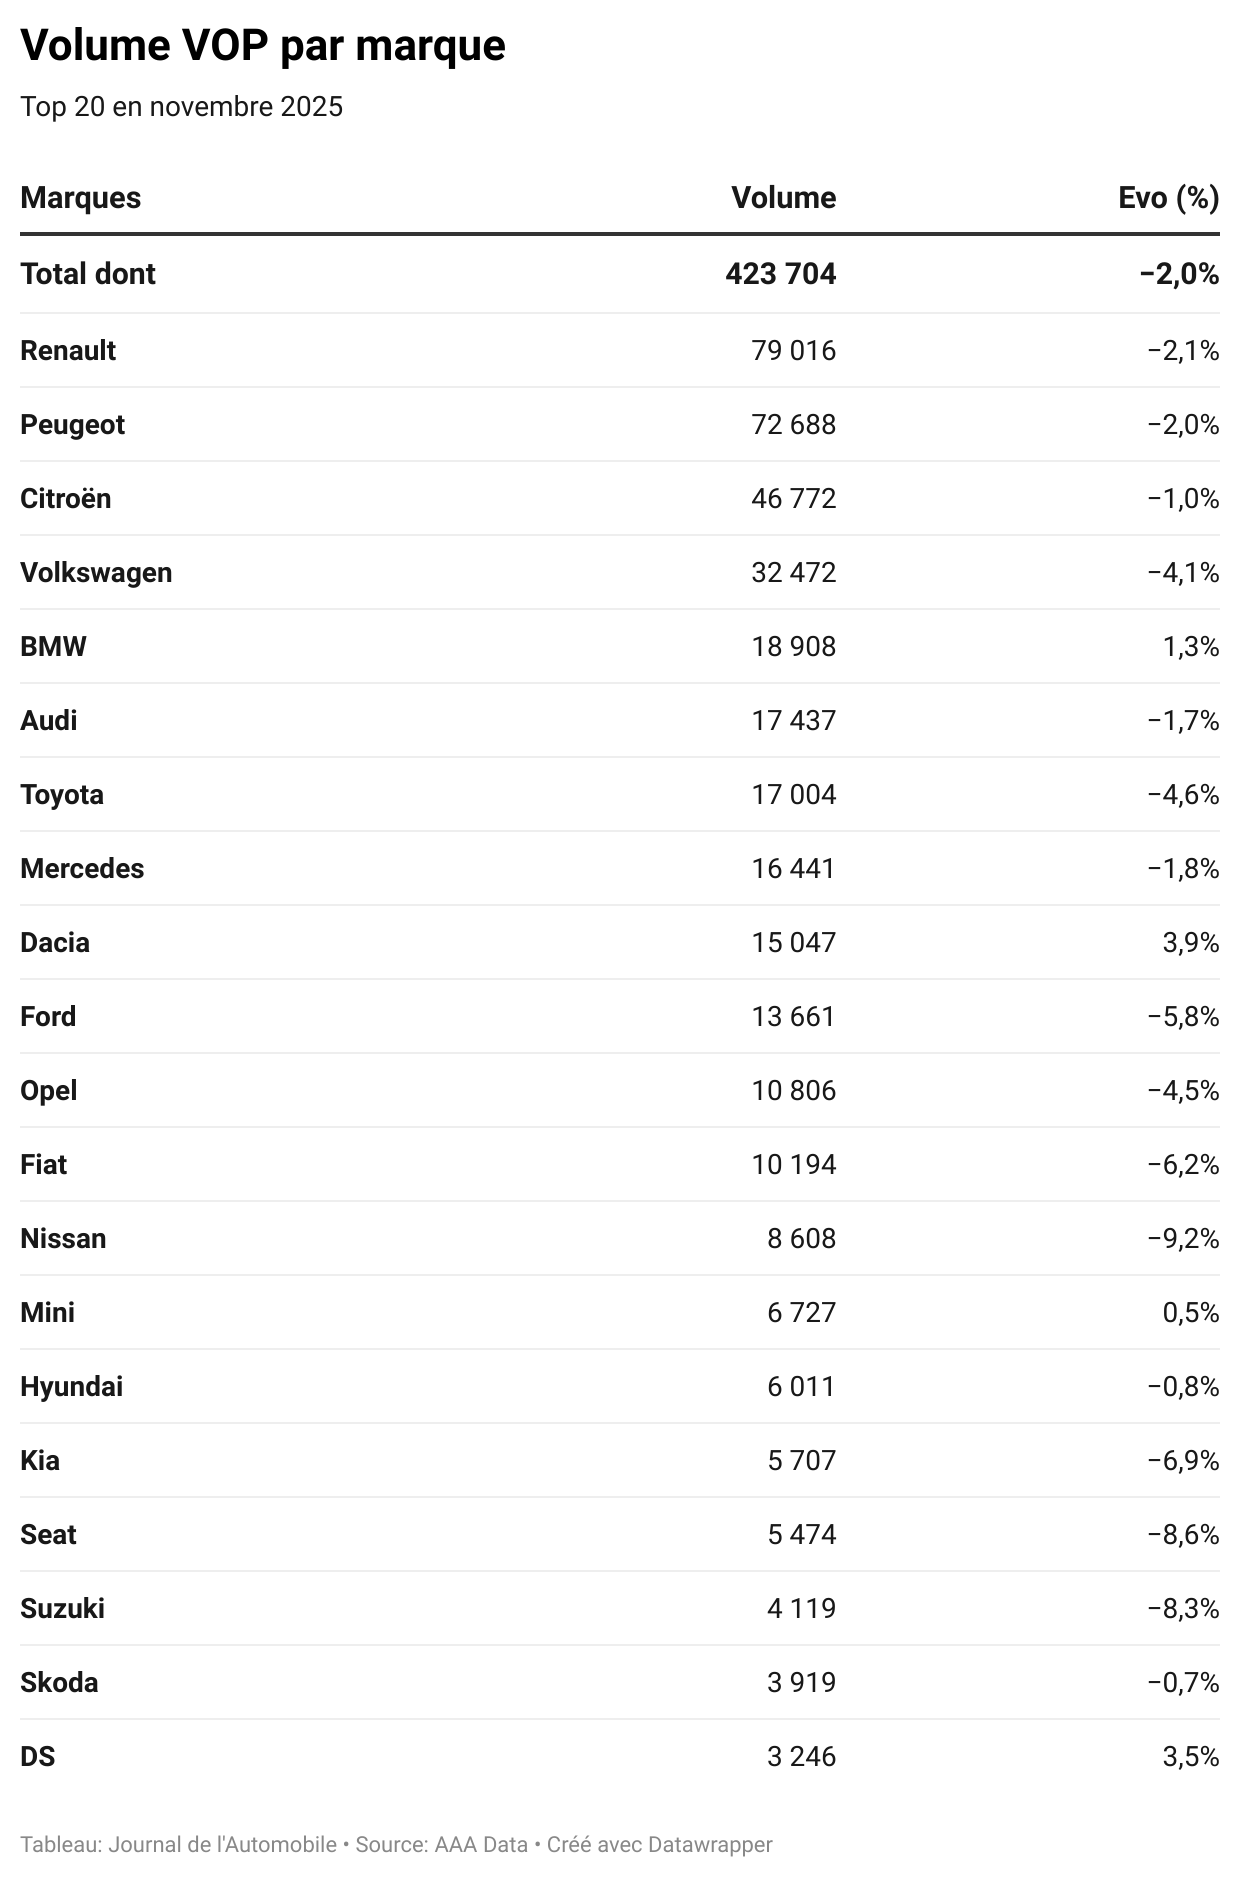The image size is (1240, 1878).
Task: Click the total volume 423 704
Action: coord(780,274)
